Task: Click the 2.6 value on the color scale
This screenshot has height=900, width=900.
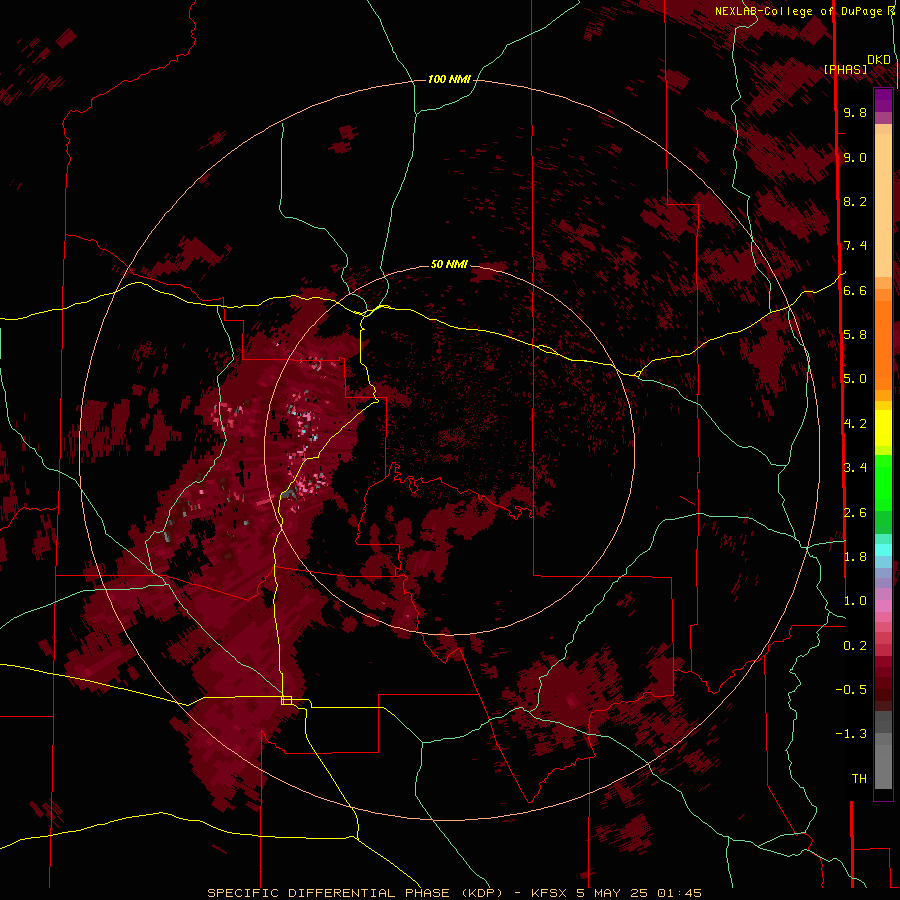Action: tap(855, 513)
